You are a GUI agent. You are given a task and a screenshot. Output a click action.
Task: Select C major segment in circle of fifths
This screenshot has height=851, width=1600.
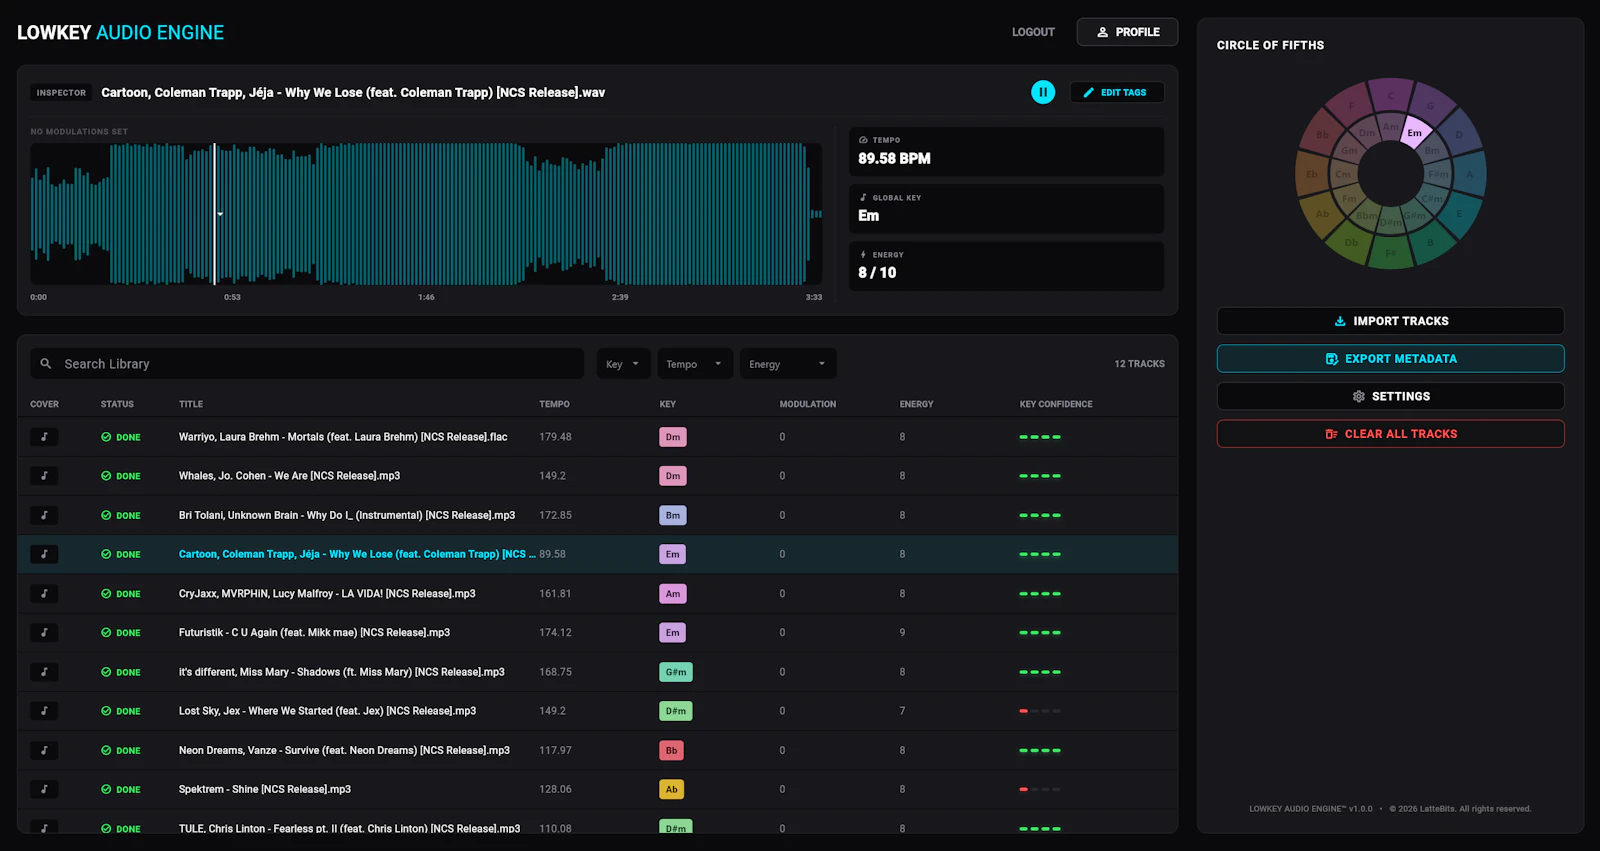1391,96
